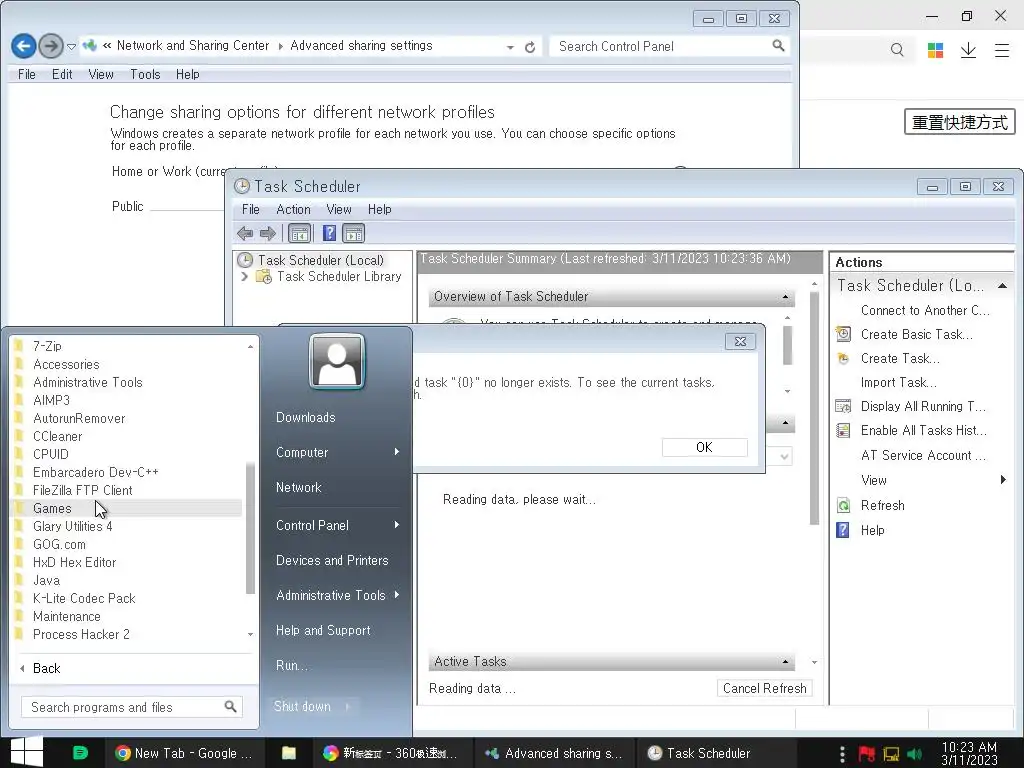
Task: Collapse the Active Tasks section
Action: tap(785, 662)
